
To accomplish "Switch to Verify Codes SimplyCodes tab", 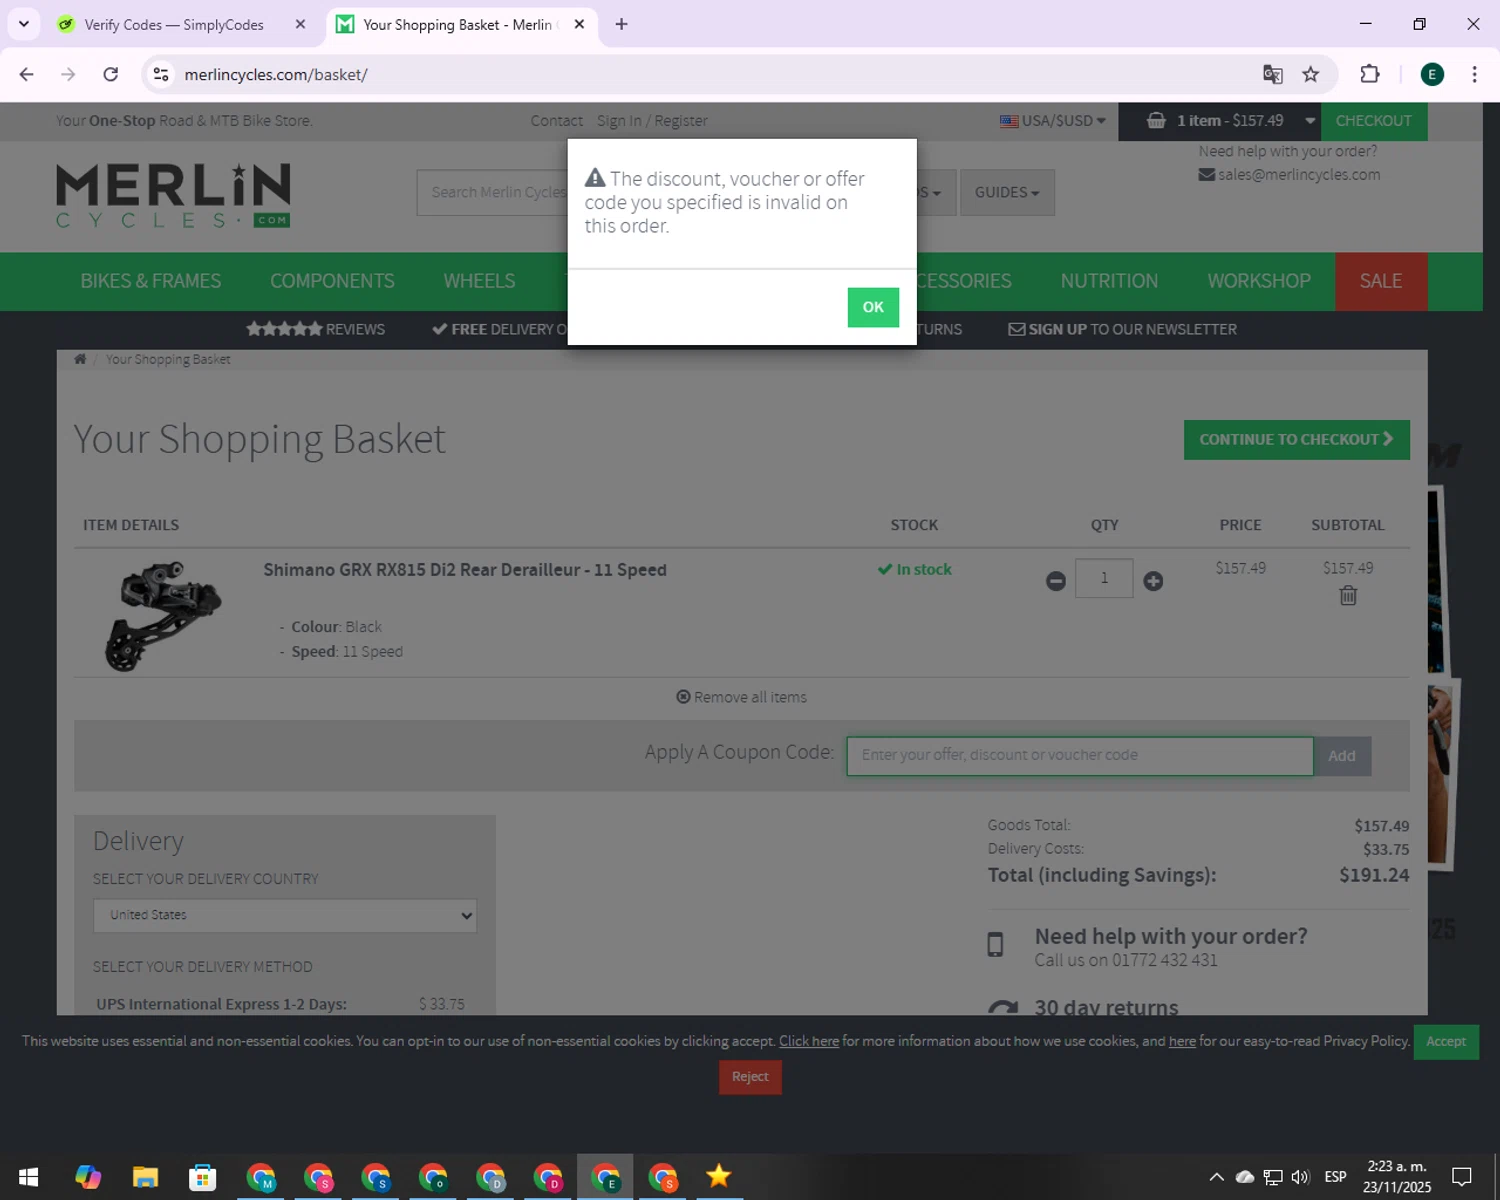I will [173, 24].
